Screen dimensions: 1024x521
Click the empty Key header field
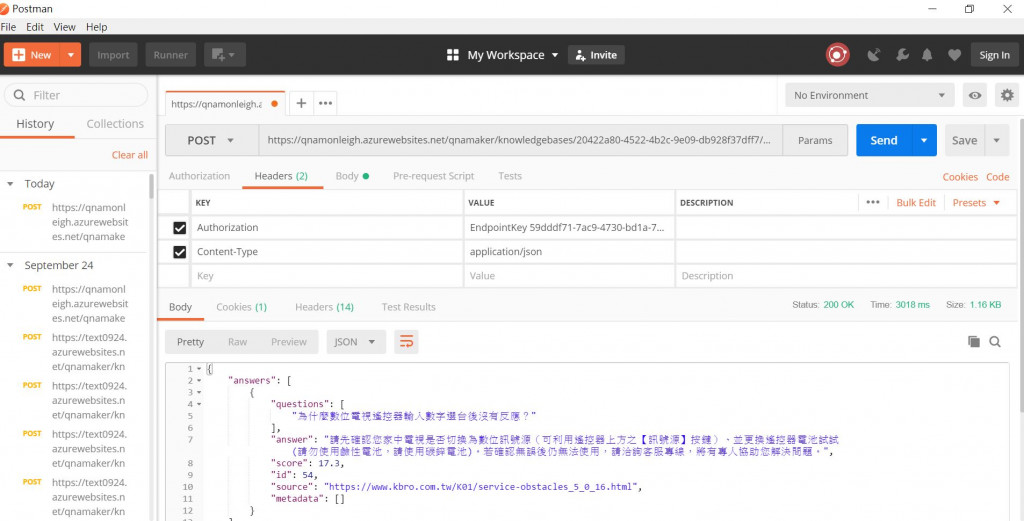coord(327,276)
